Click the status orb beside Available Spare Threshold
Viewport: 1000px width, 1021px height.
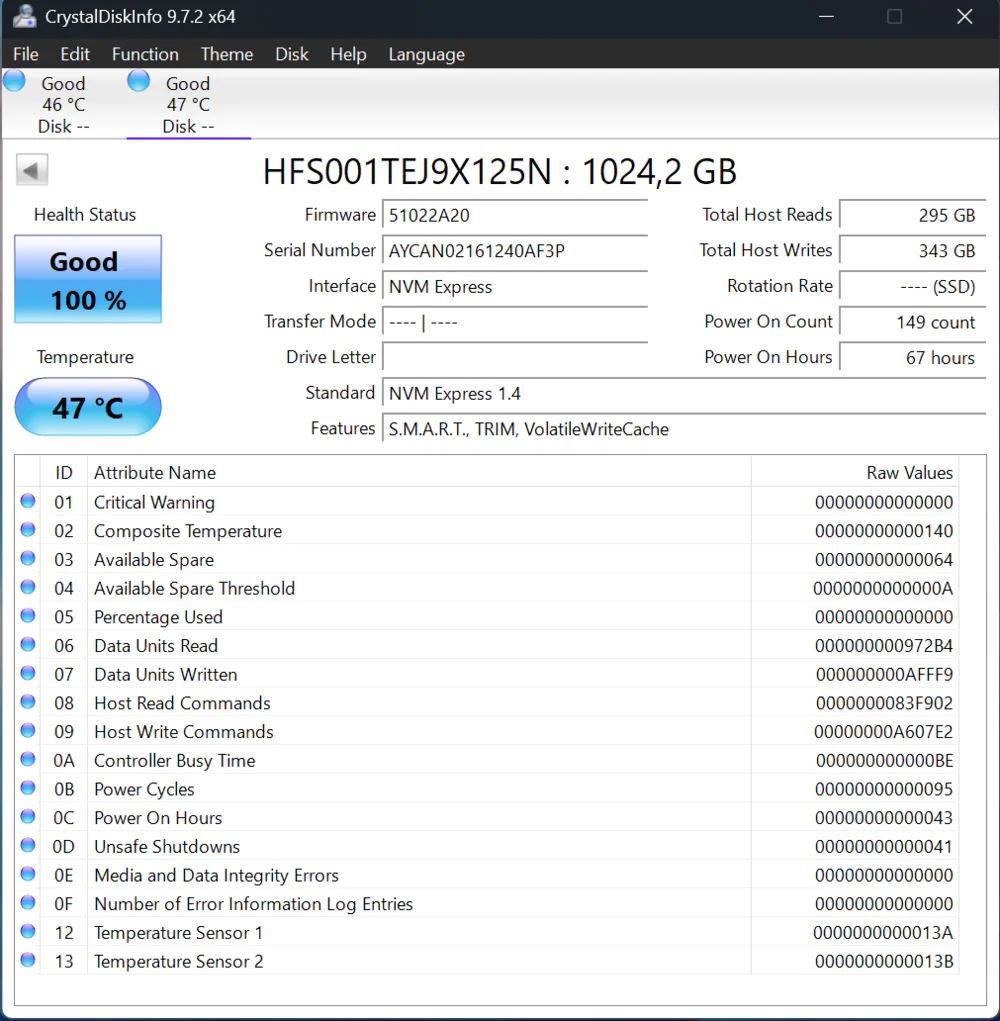[x=28, y=587]
